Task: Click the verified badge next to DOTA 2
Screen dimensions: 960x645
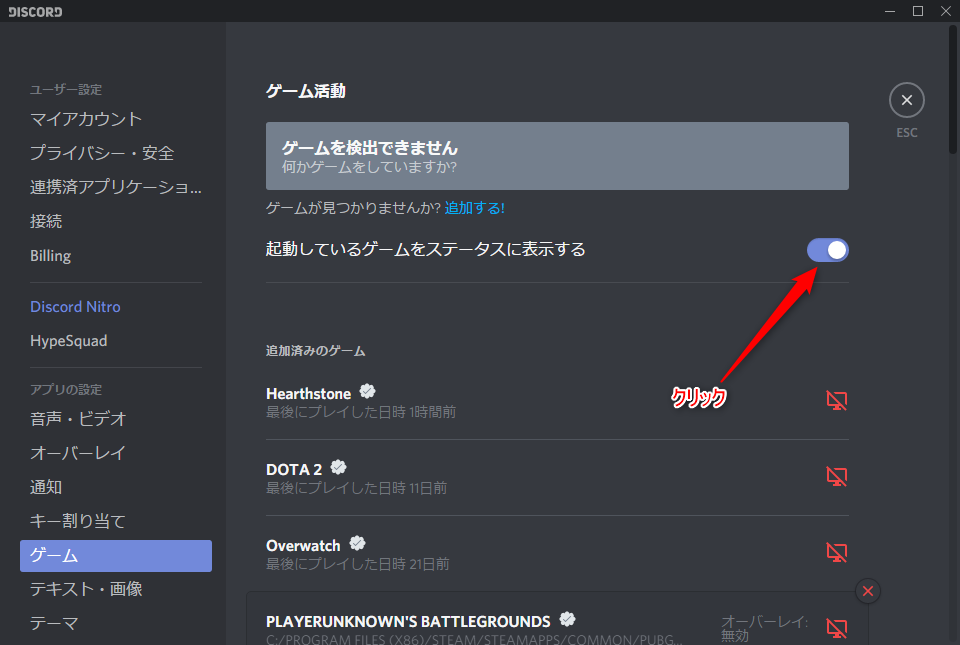Action: pyautogui.click(x=337, y=467)
